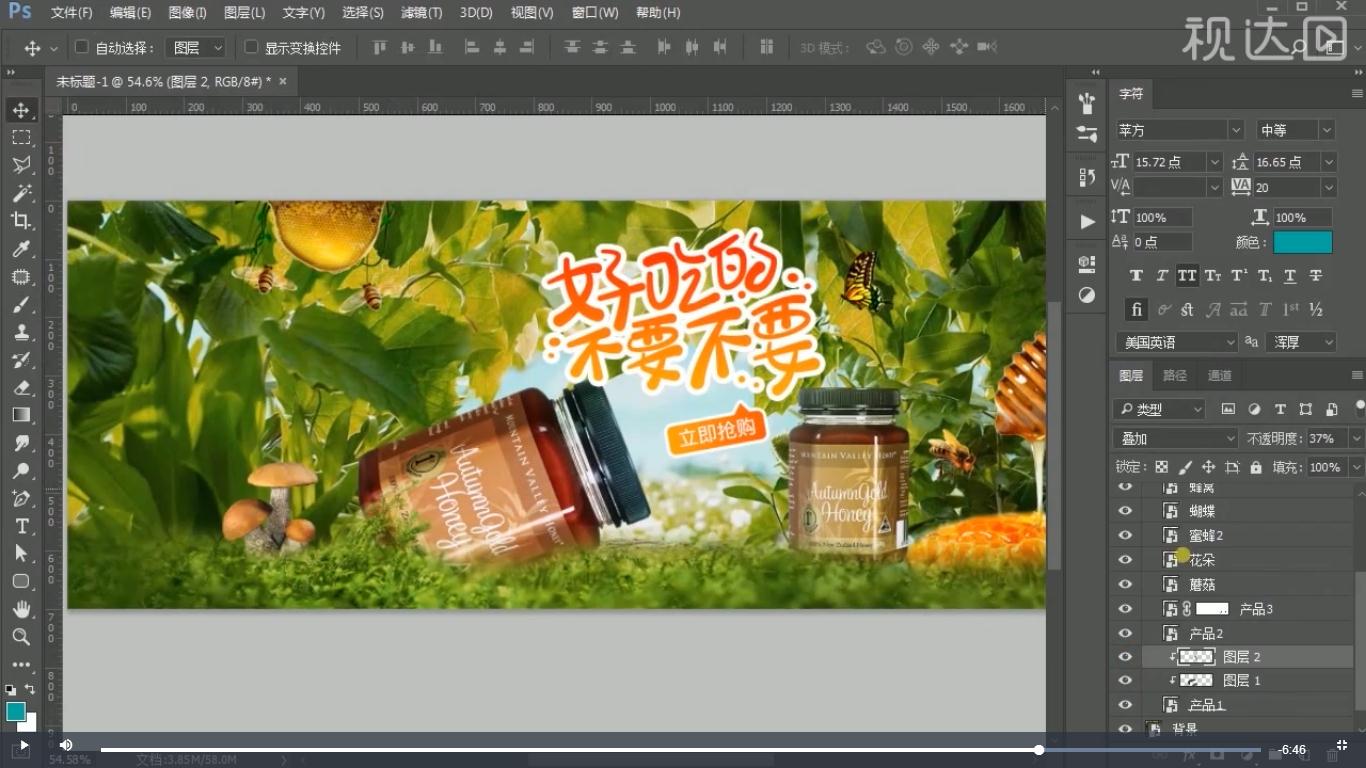Select the Eyedropper tool

[22, 249]
